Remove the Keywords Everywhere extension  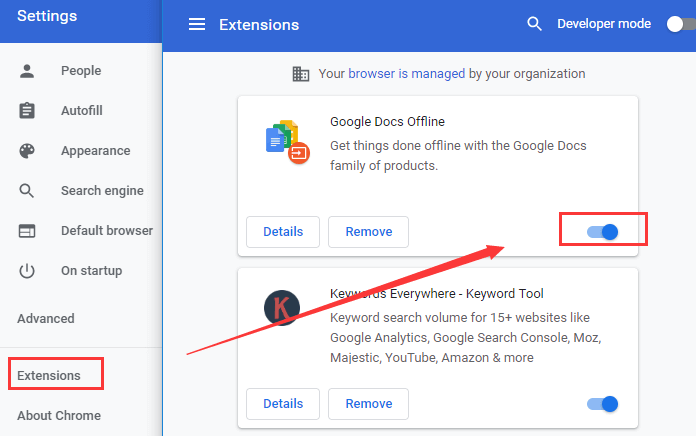pos(368,404)
